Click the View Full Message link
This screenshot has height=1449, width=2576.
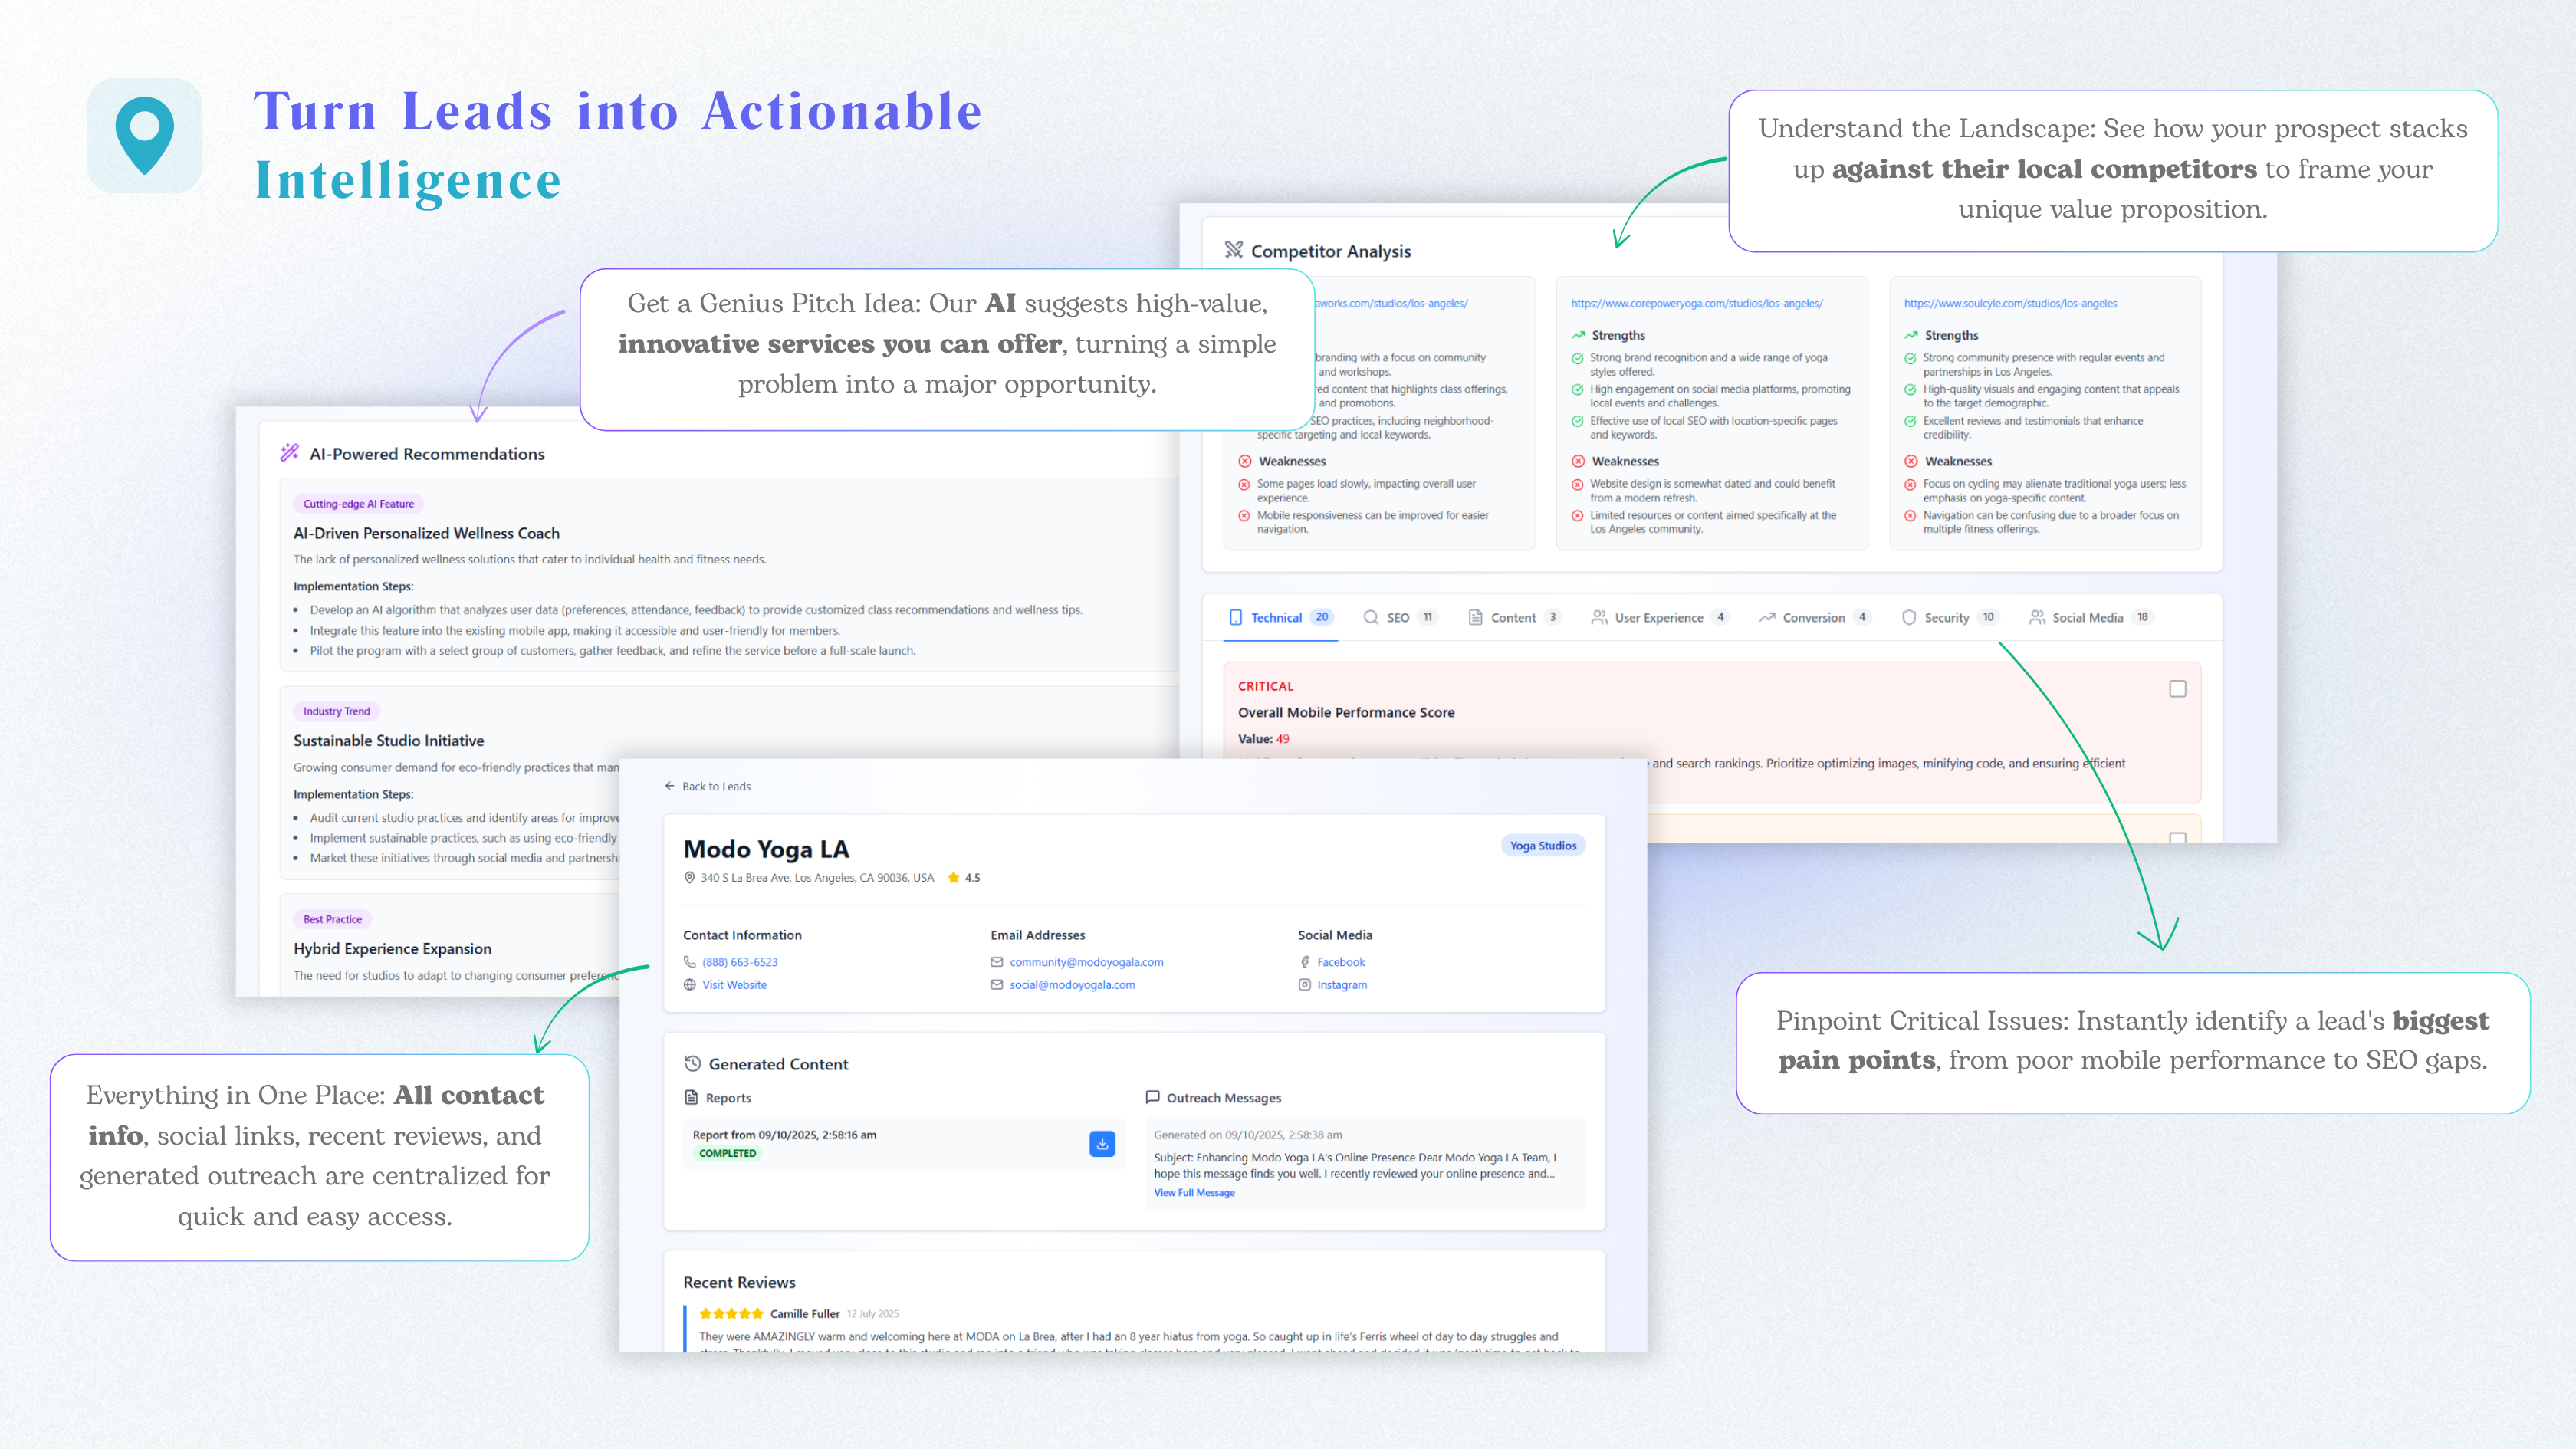[x=1194, y=1192]
